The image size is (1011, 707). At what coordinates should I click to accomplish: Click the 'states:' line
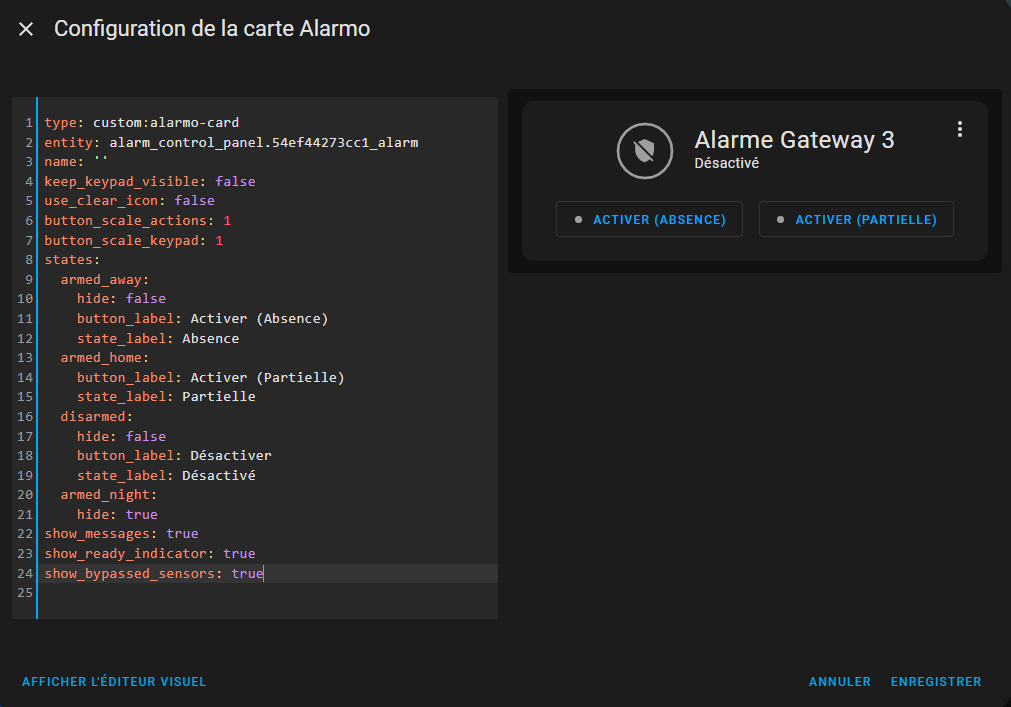tap(72, 260)
